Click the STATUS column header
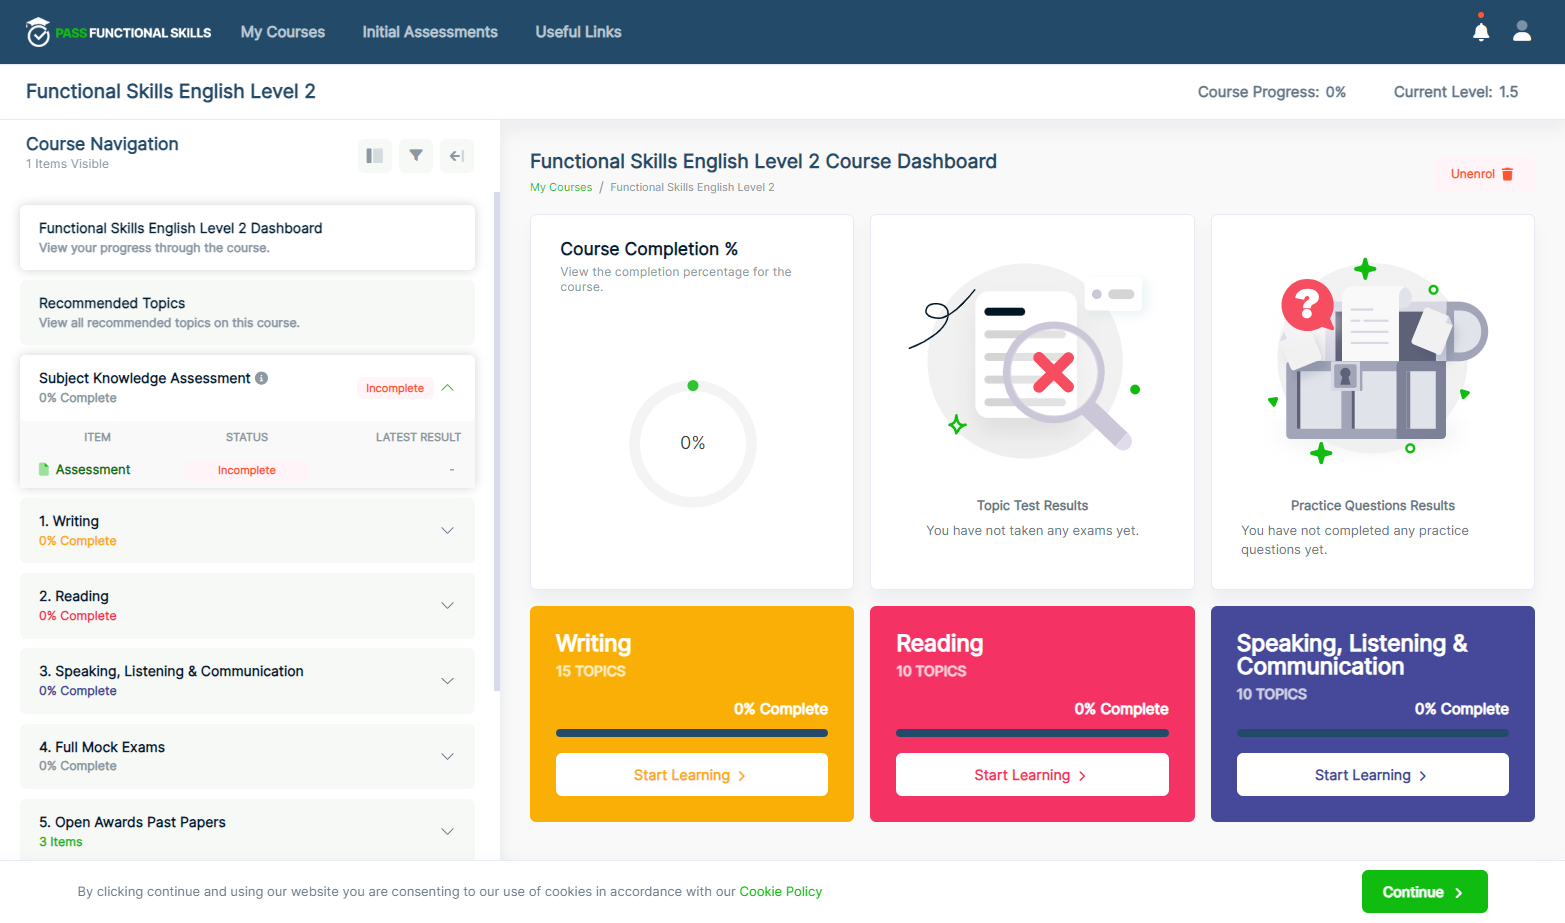1565x923 pixels. tap(247, 437)
